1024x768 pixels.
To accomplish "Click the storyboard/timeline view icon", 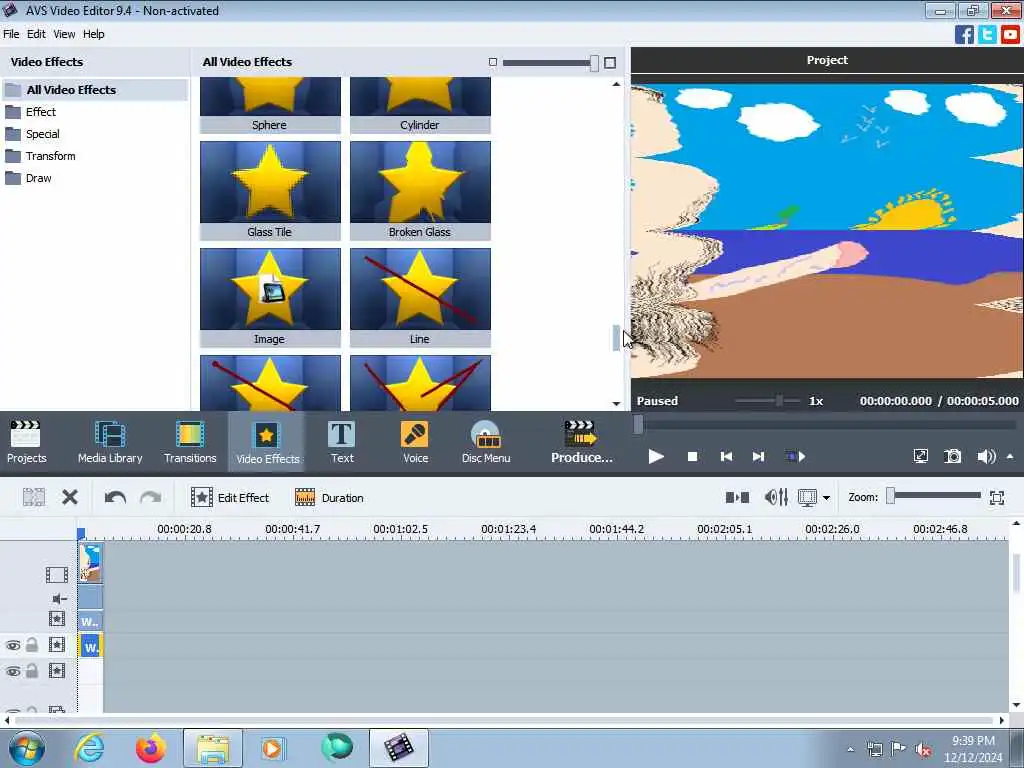I will (x=807, y=498).
